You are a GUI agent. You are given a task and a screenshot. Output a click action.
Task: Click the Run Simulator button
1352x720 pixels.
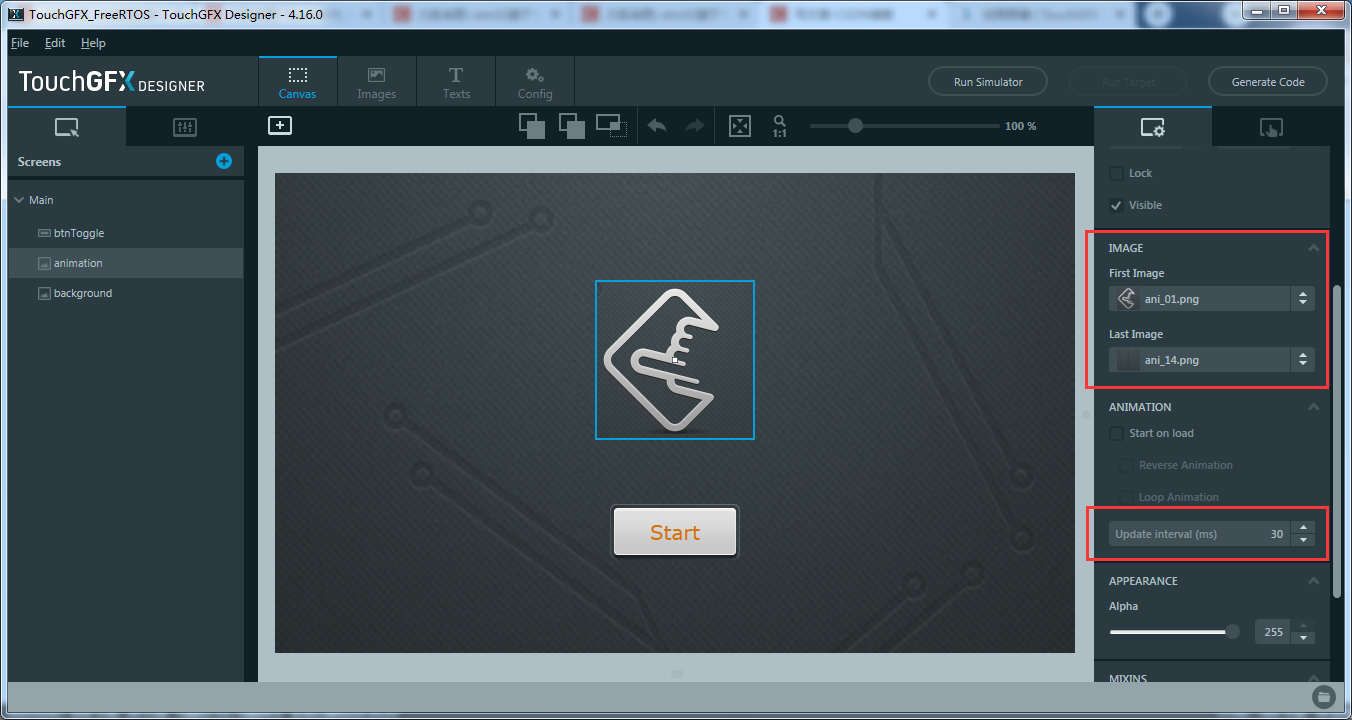point(988,82)
